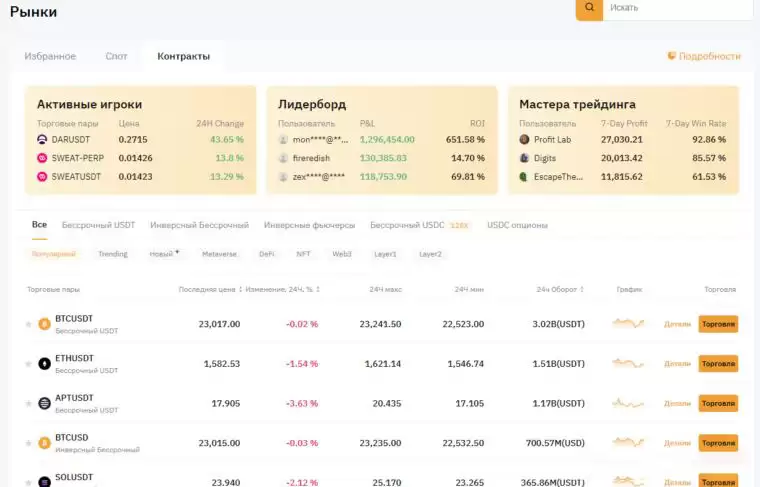Open the Бессрочный USDT tab
The height and width of the screenshot is (487, 760).
98,225
